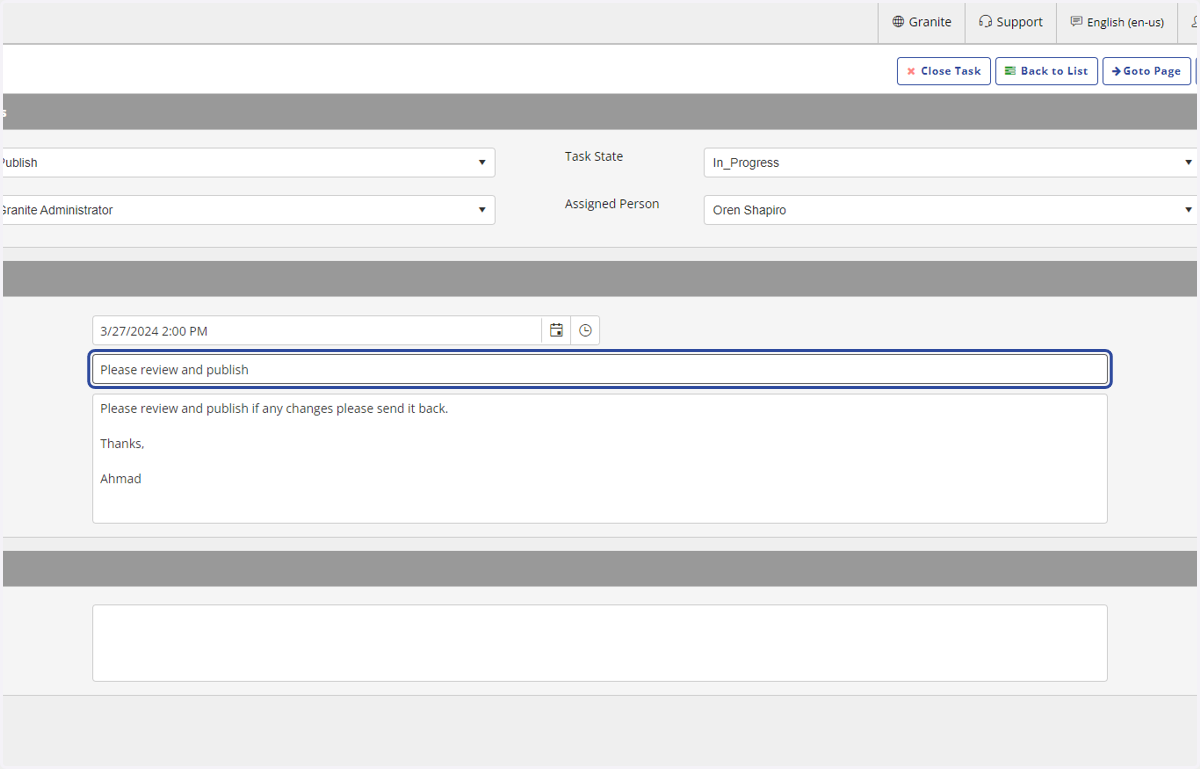This screenshot has width=1200, height=769.
Task: Click the Goto Page button
Action: tap(1147, 71)
